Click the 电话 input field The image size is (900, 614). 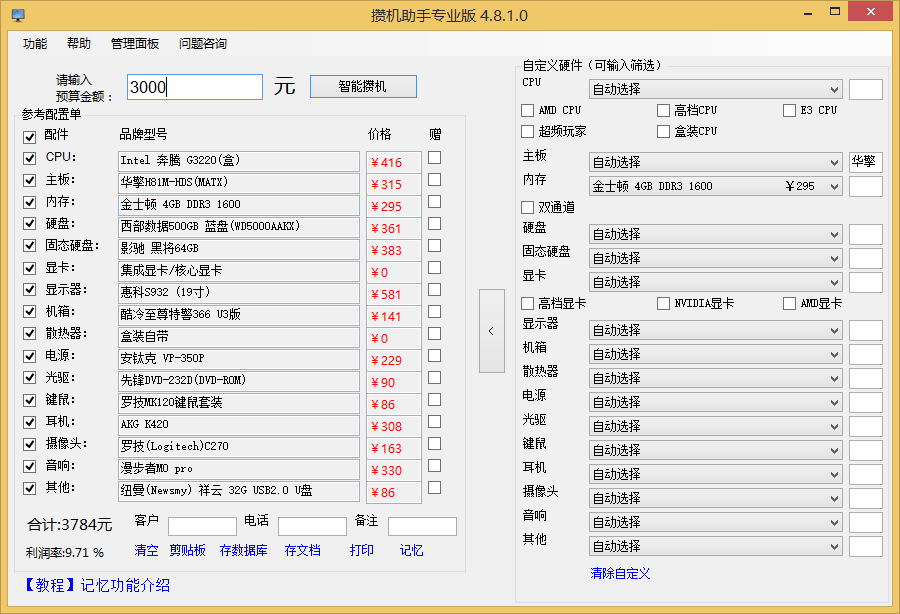pyautogui.click(x=312, y=526)
